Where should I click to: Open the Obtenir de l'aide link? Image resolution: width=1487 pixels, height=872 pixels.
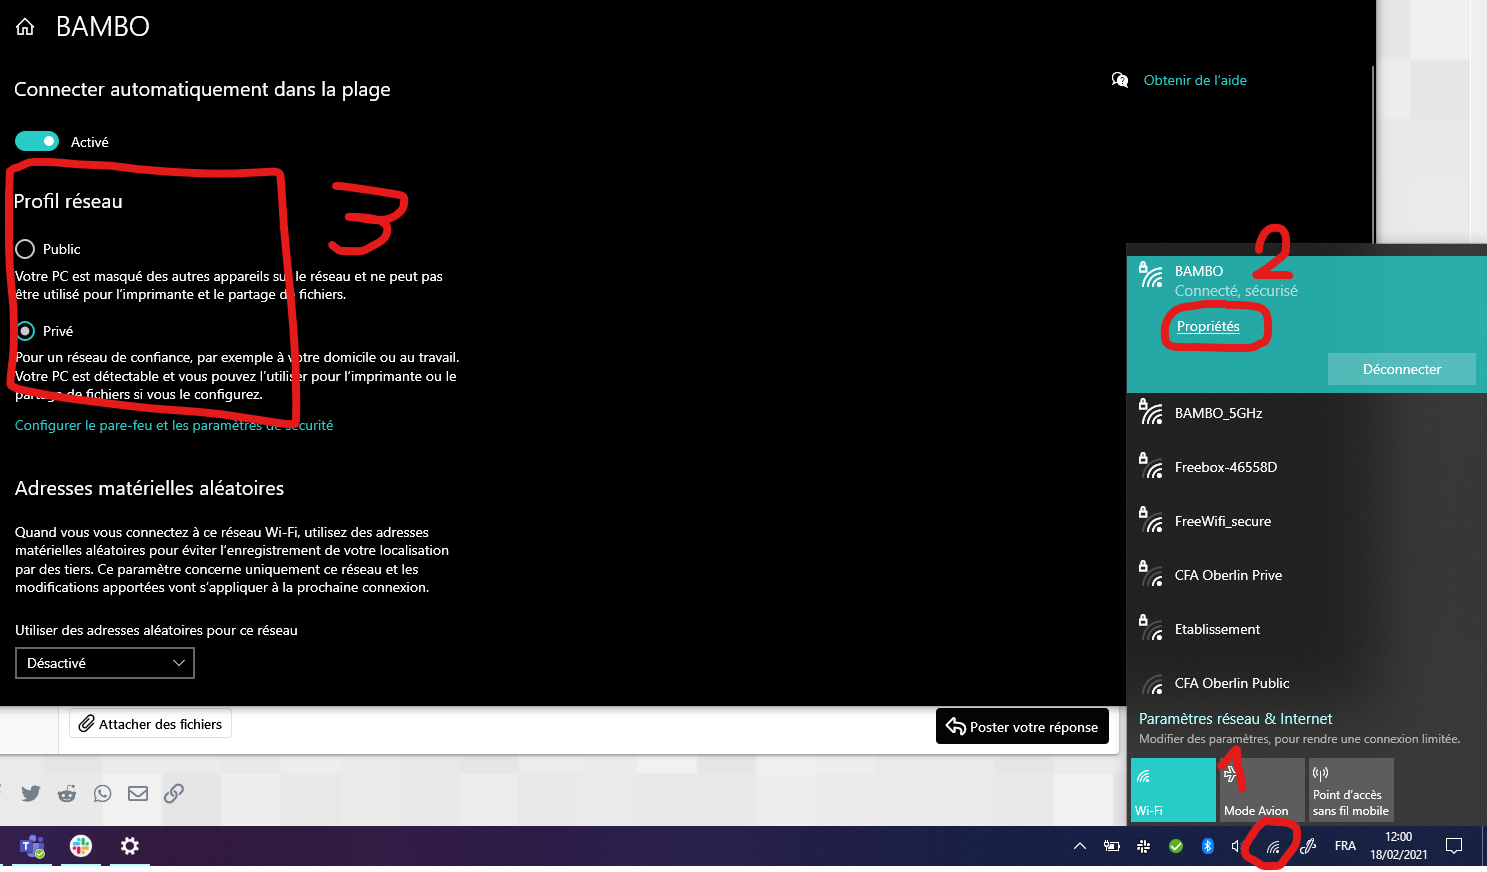(x=1195, y=80)
